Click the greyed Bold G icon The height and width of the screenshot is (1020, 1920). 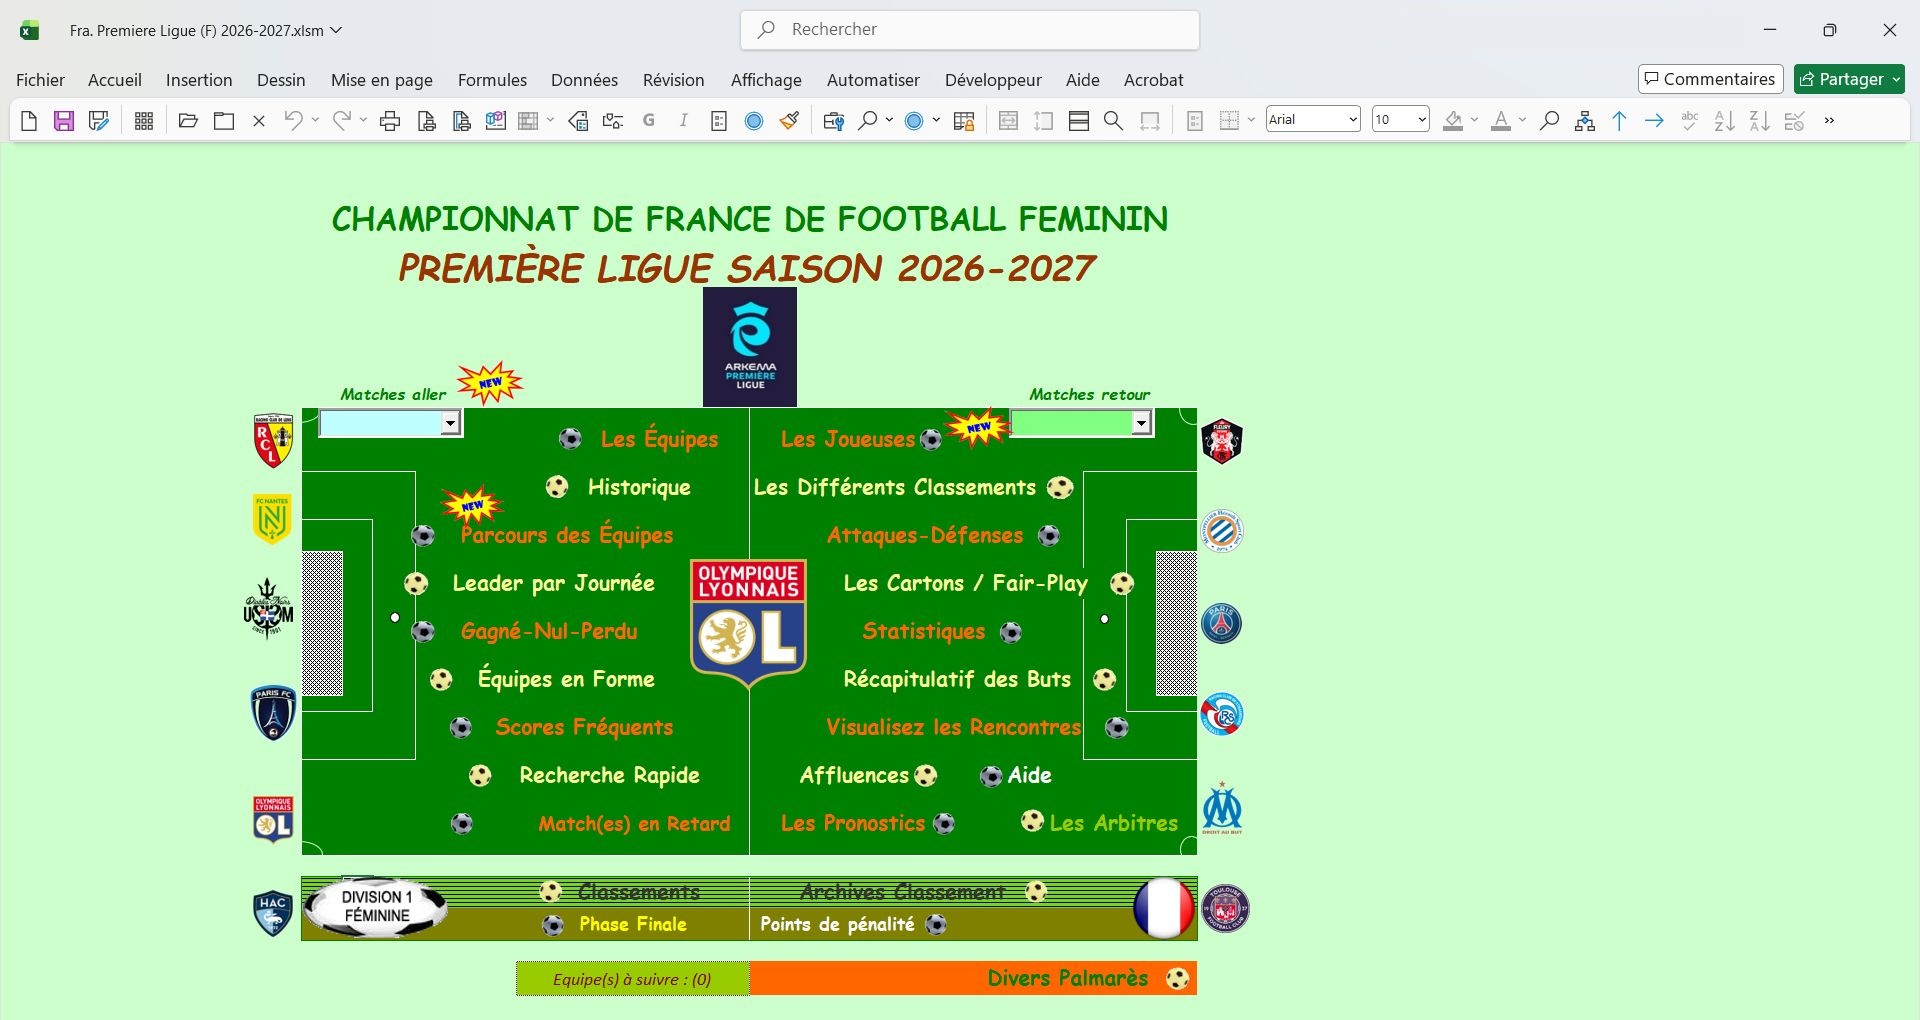(x=649, y=121)
